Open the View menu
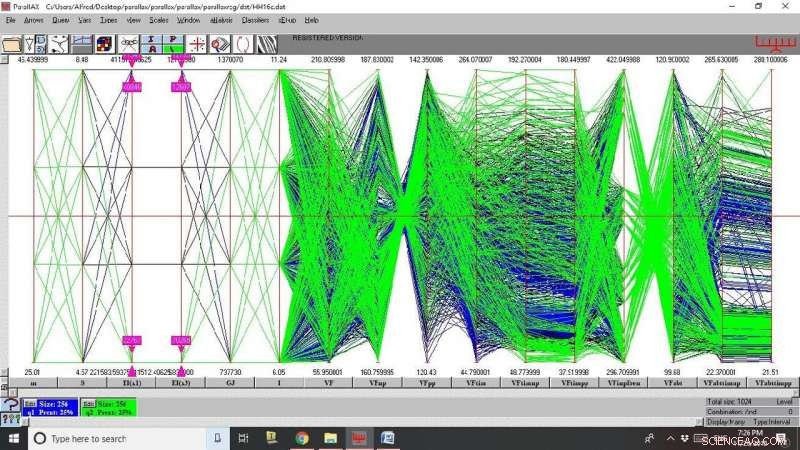The height and width of the screenshot is (450, 800). (x=133, y=20)
